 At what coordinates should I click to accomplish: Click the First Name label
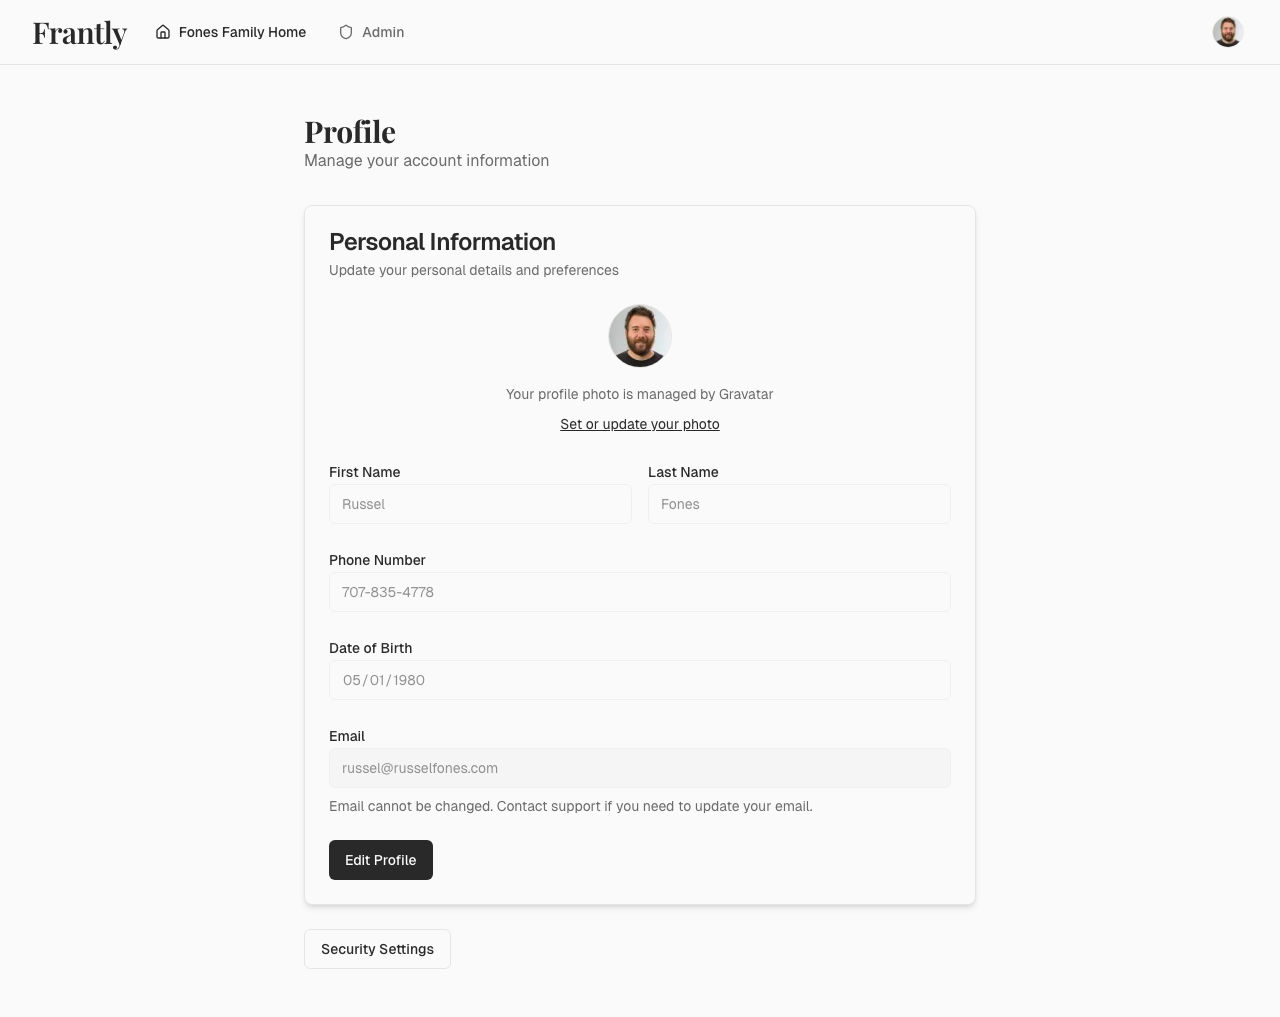[x=364, y=472]
